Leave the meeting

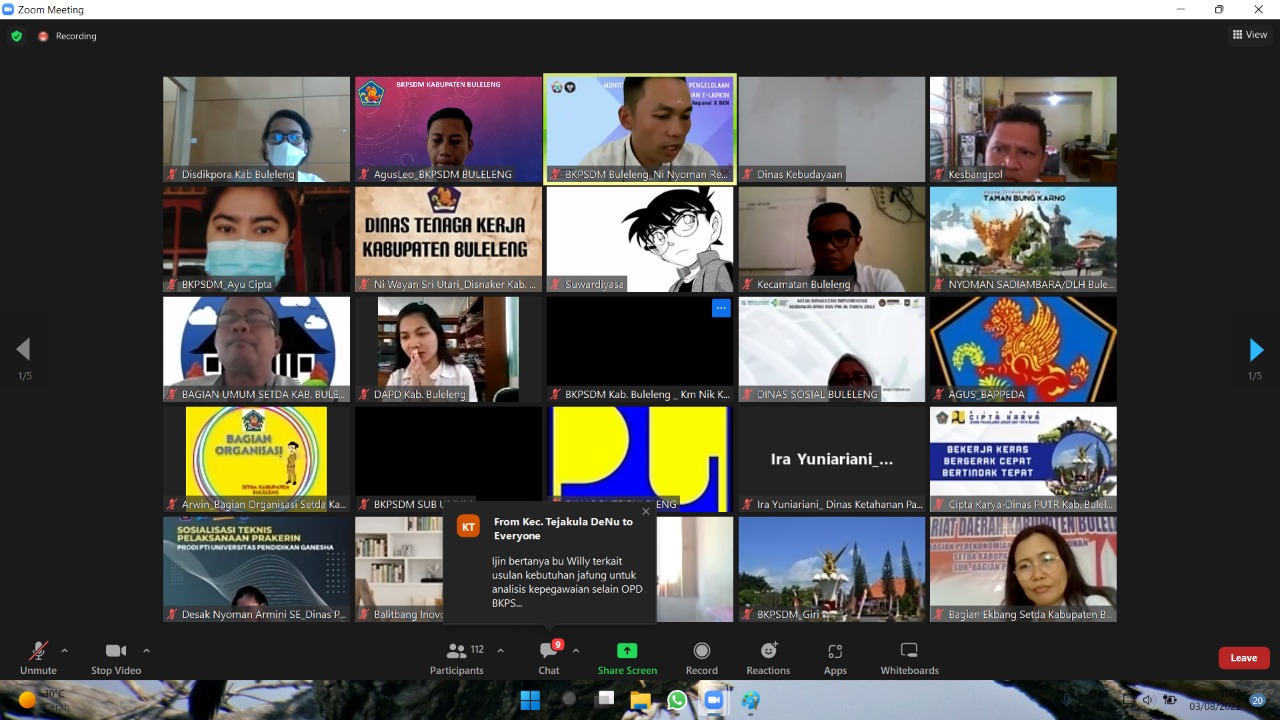tap(1244, 658)
